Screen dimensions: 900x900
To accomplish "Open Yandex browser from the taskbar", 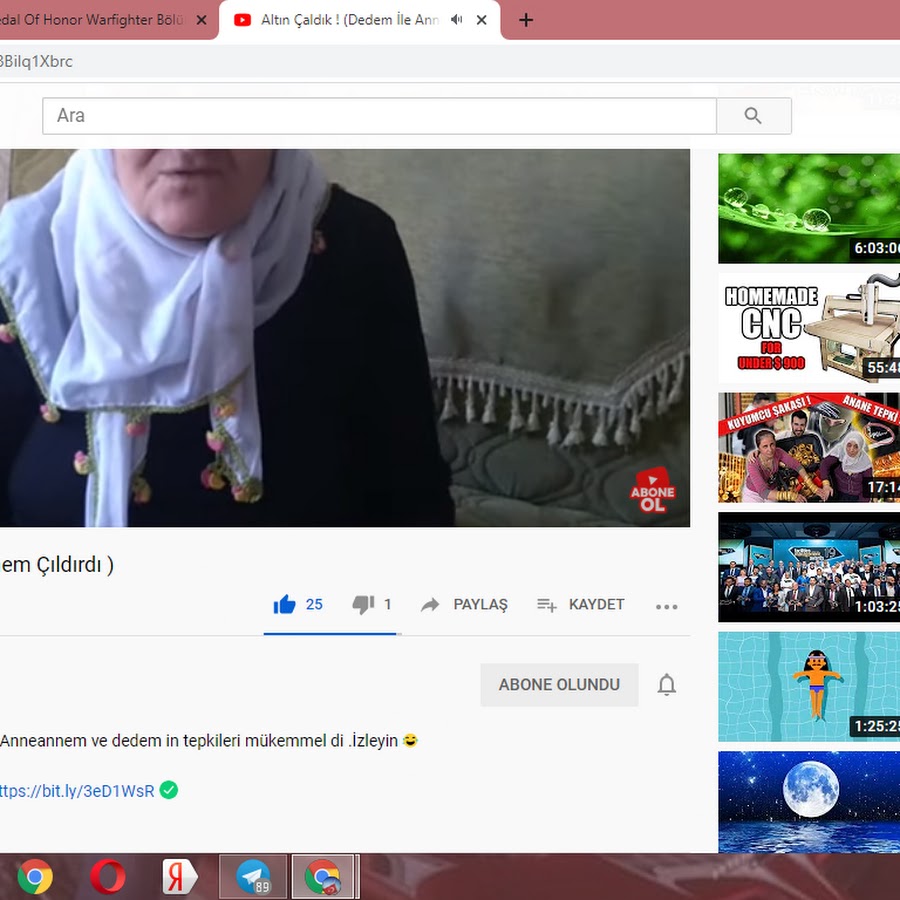I will pos(180,877).
